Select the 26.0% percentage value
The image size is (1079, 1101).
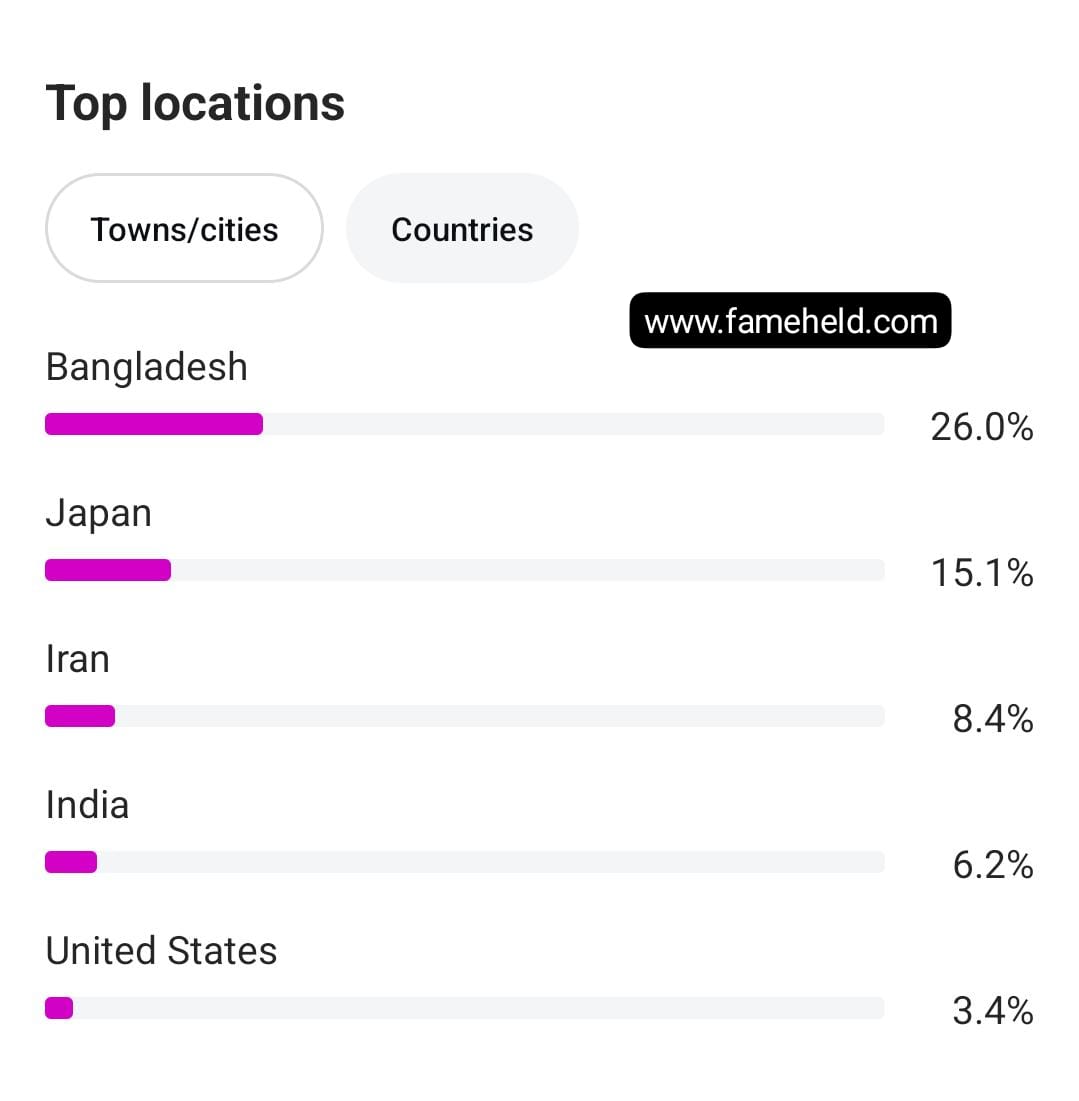(981, 427)
